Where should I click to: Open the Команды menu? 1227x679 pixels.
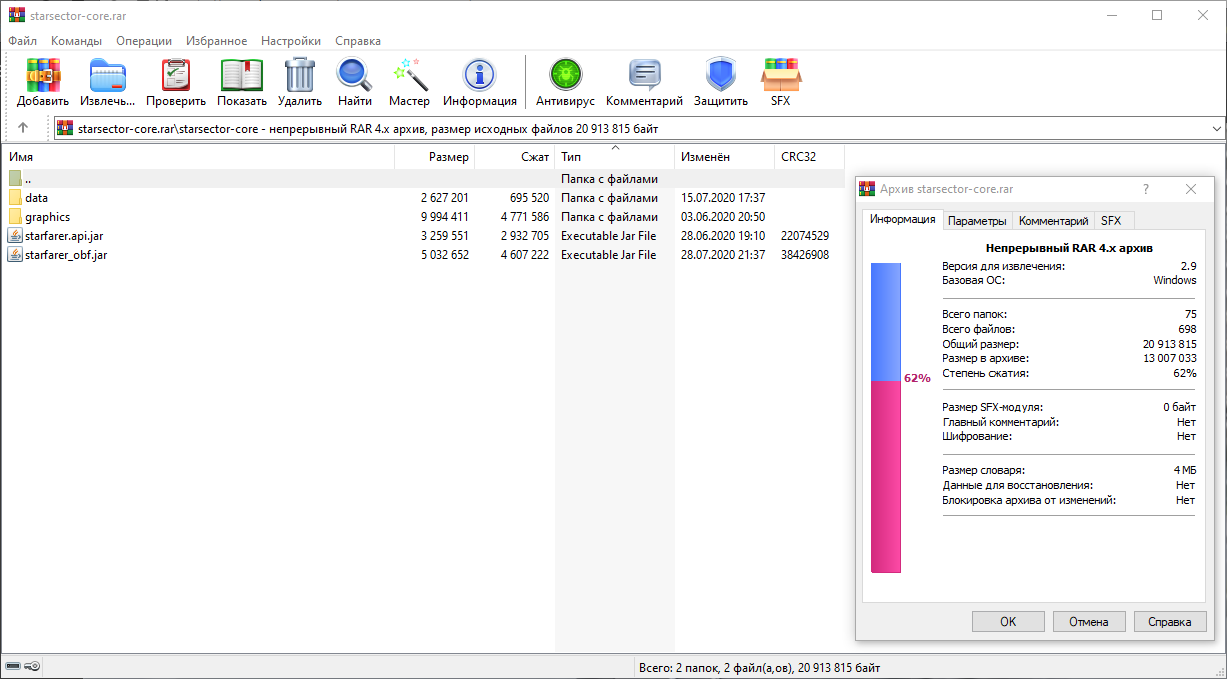click(77, 41)
